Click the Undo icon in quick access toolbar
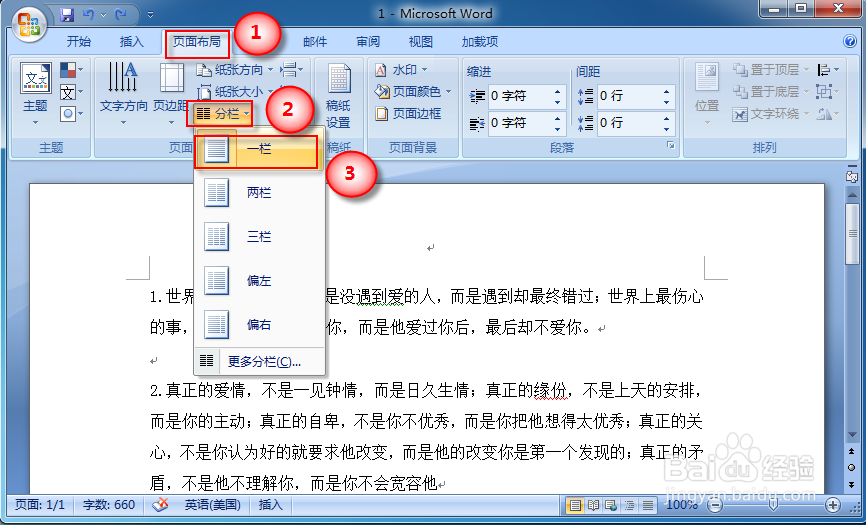 point(88,15)
